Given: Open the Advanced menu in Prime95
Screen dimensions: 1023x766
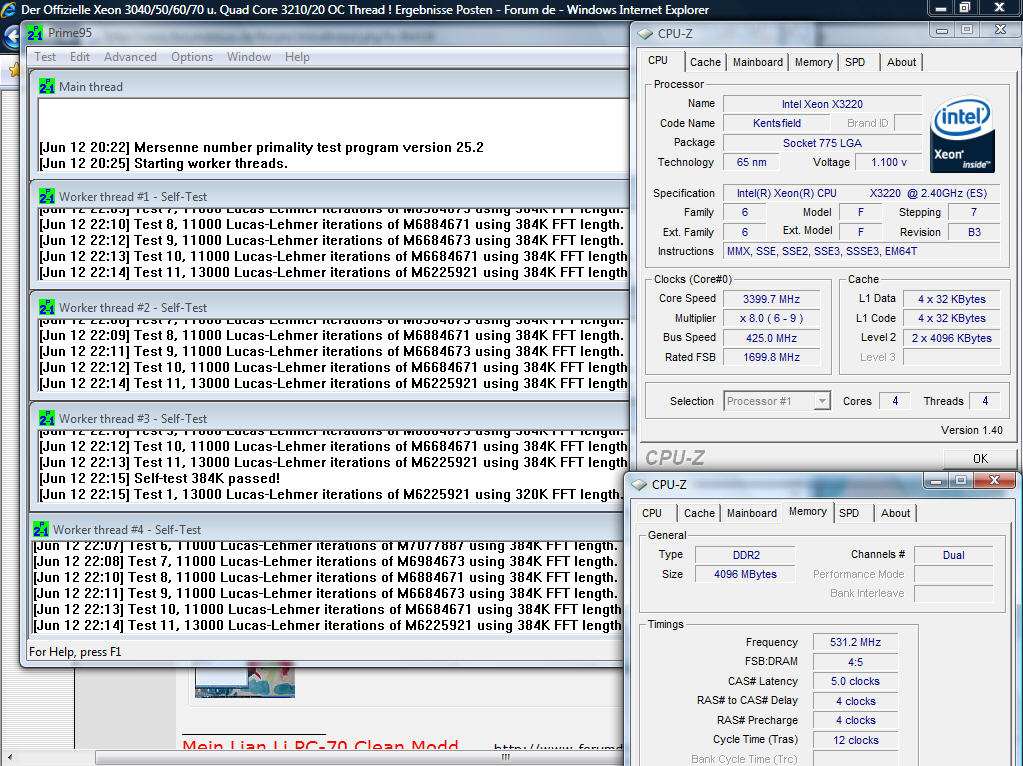Looking at the screenshot, I should 130,57.
